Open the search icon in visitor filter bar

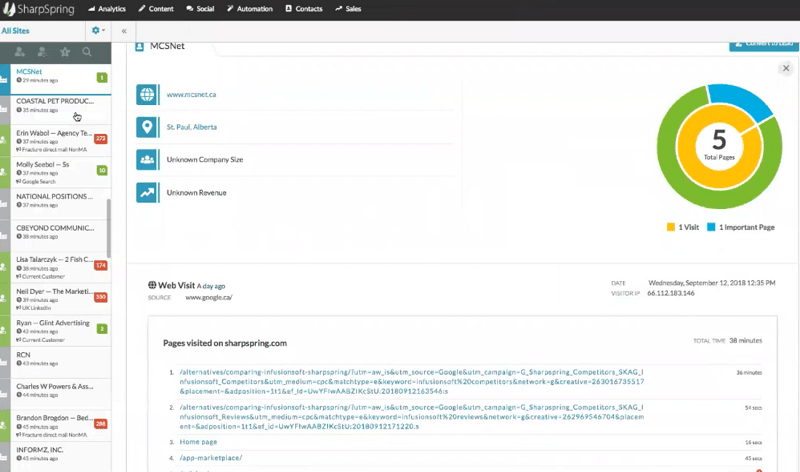88,51
